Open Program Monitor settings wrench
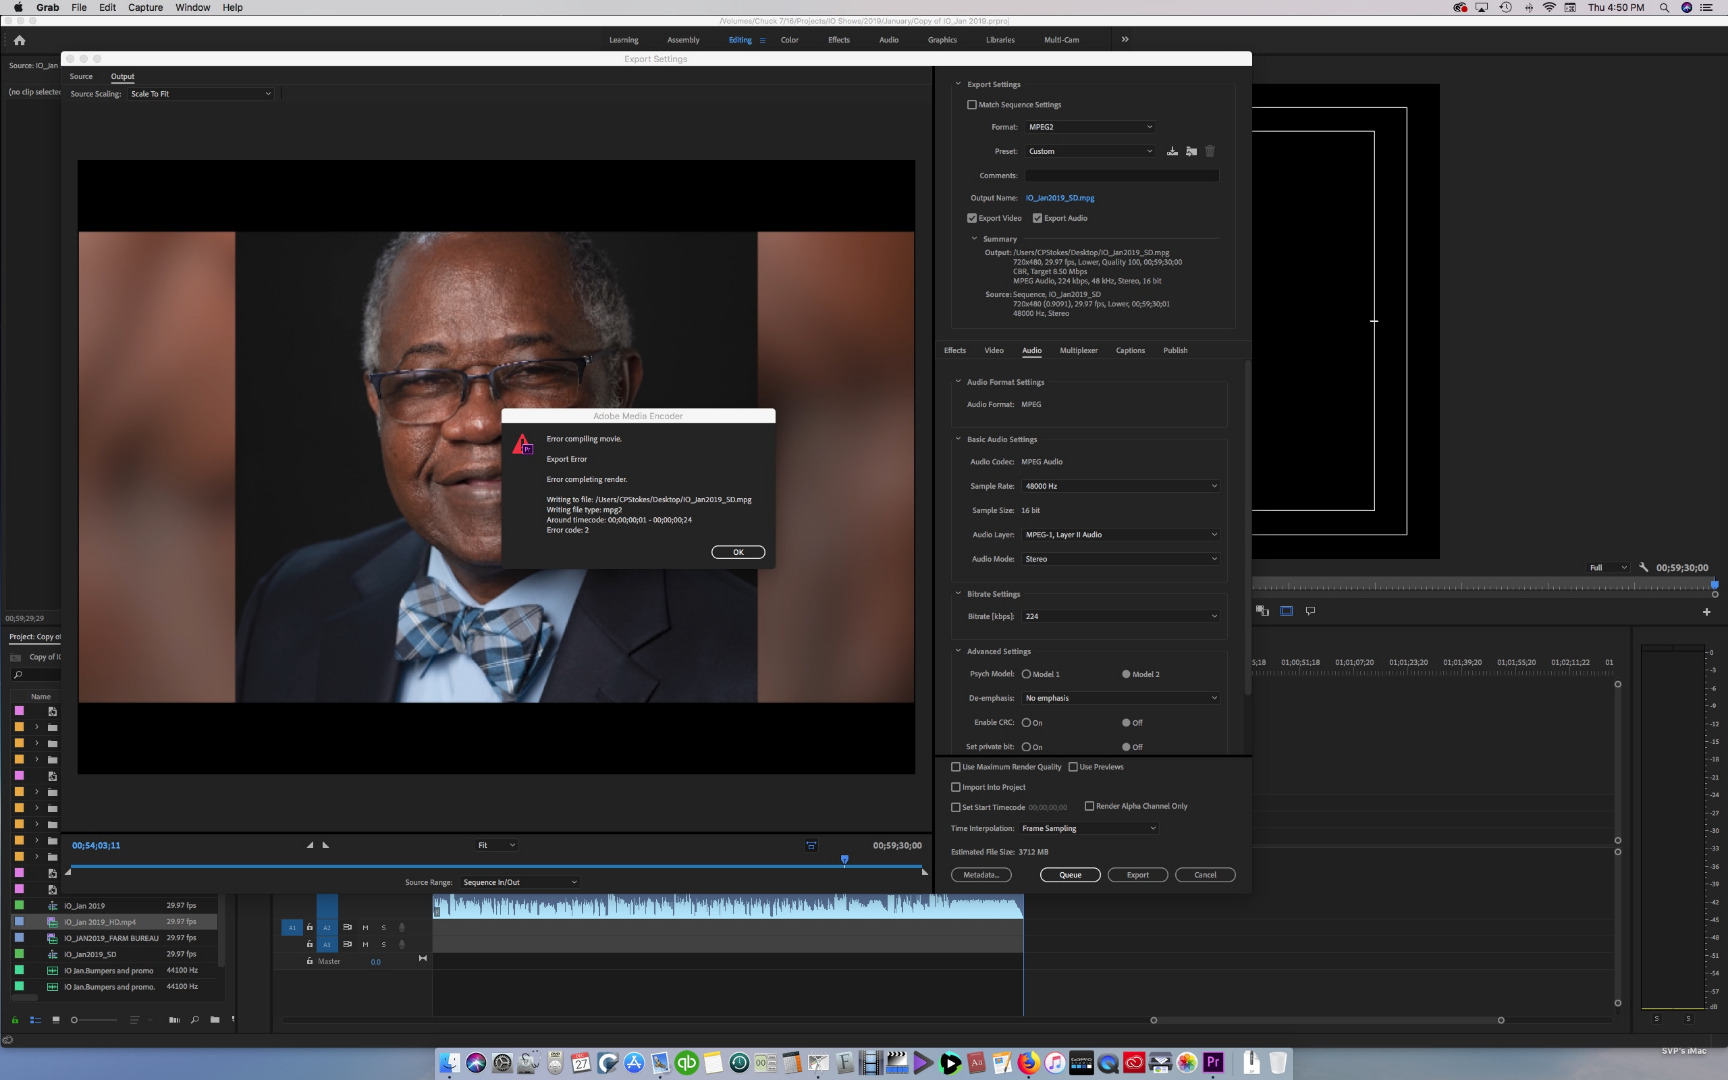The width and height of the screenshot is (1728, 1080). tap(1643, 567)
